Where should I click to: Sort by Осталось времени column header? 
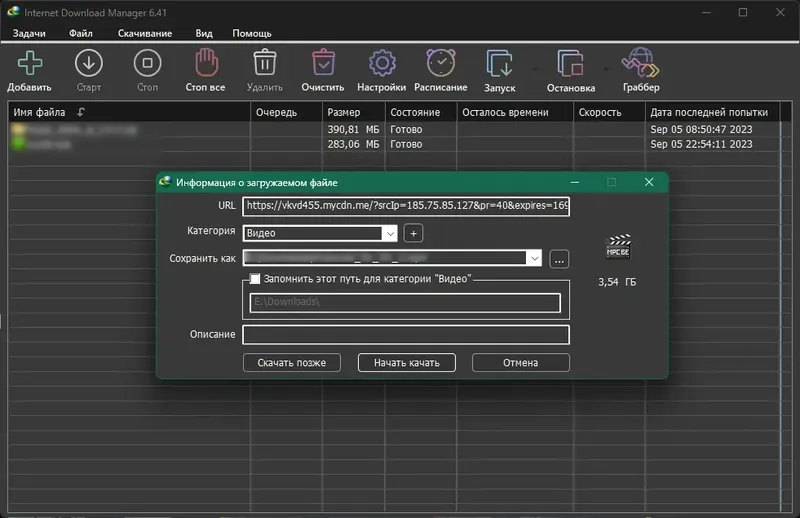[x=515, y=112]
